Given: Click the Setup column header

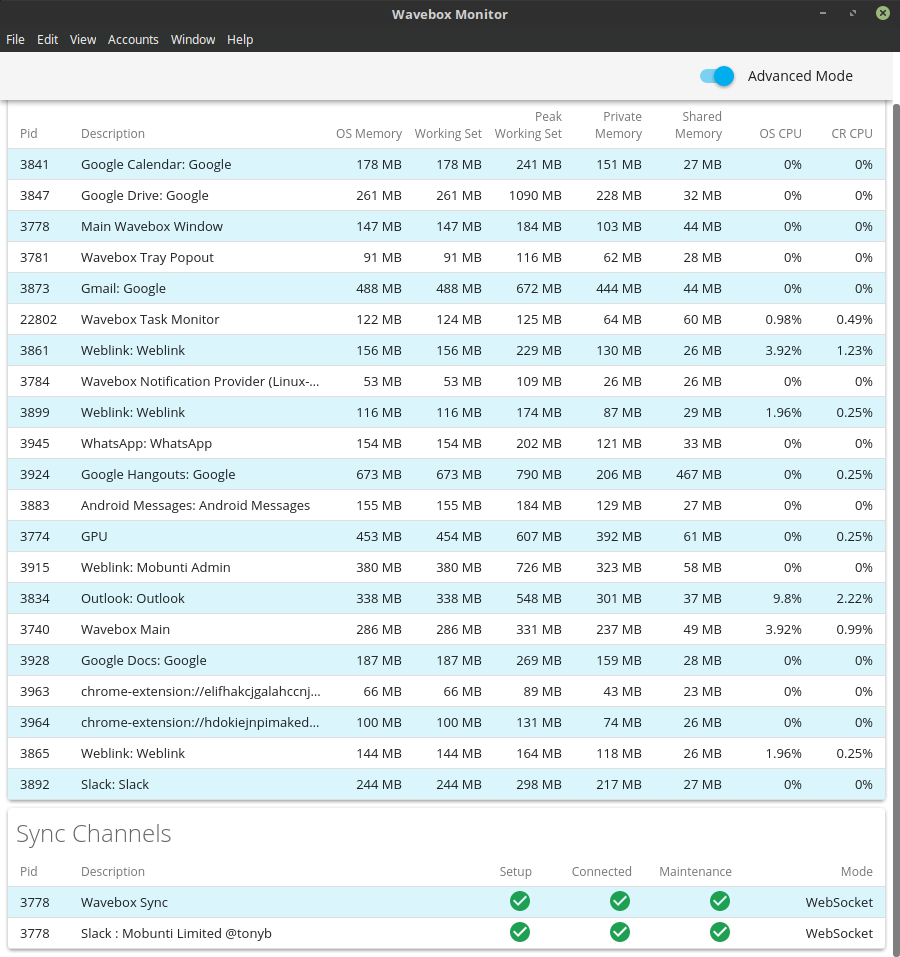Looking at the screenshot, I should point(516,872).
